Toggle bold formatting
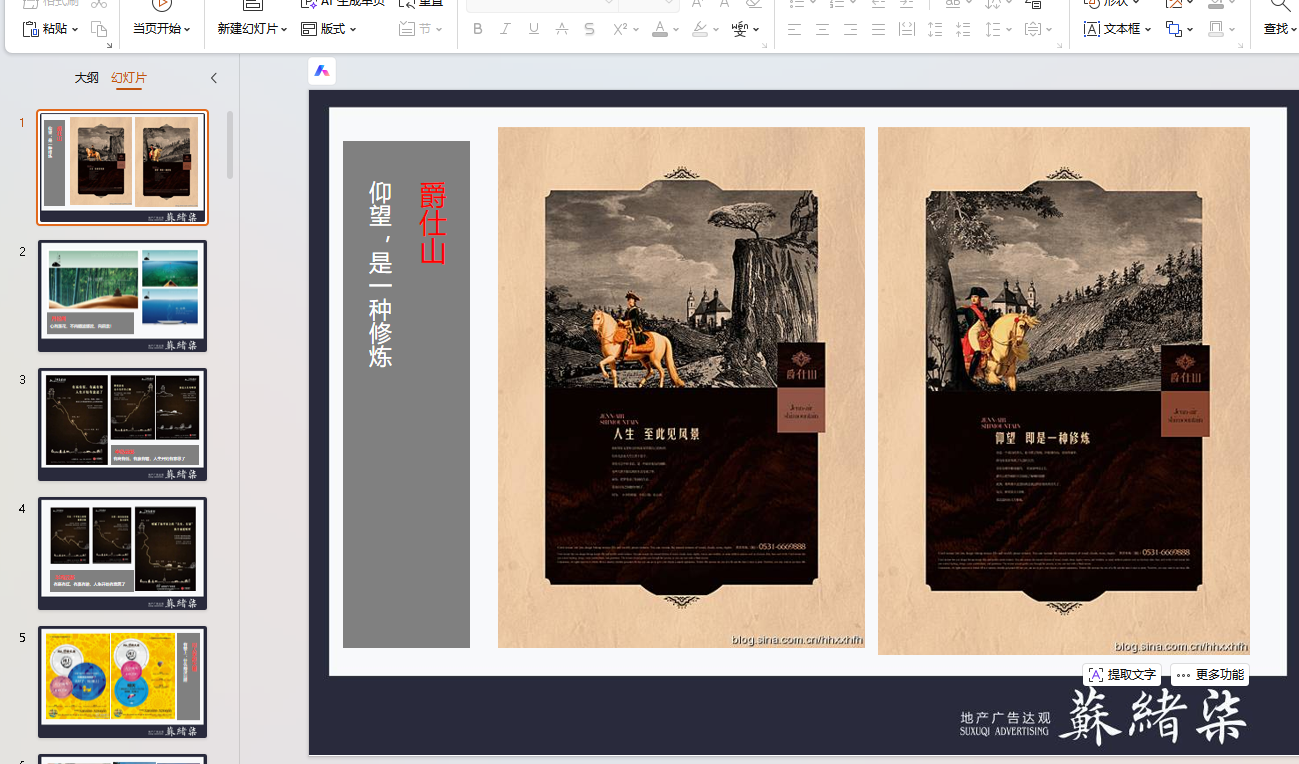This screenshot has width=1299, height=764. pos(478,29)
